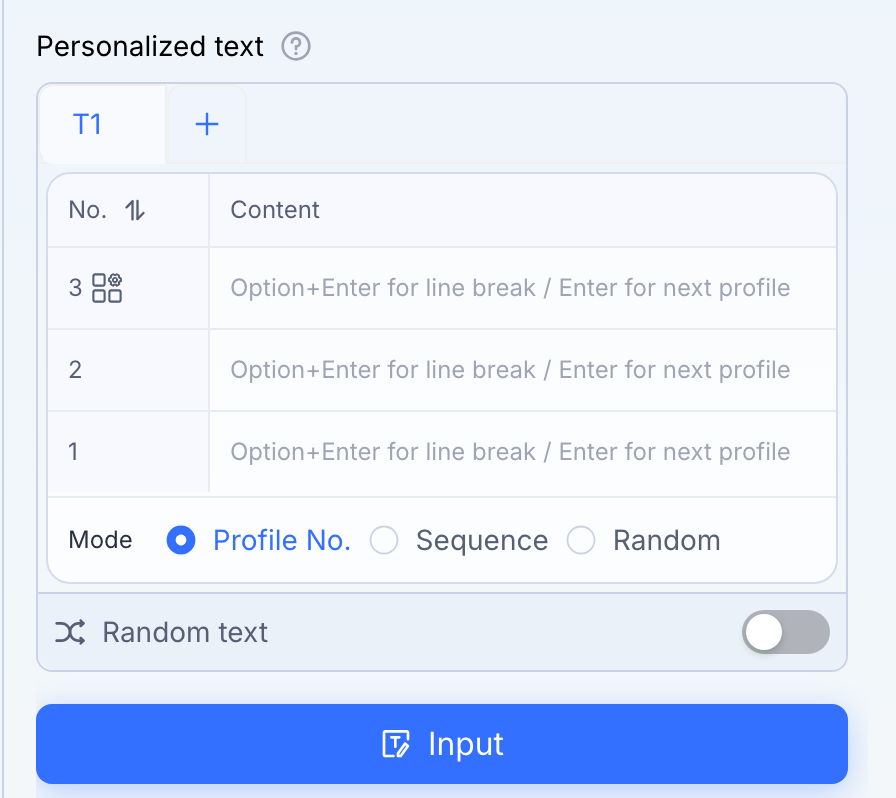Click the Content column header
The width and height of the screenshot is (896, 798).
click(x=274, y=210)
